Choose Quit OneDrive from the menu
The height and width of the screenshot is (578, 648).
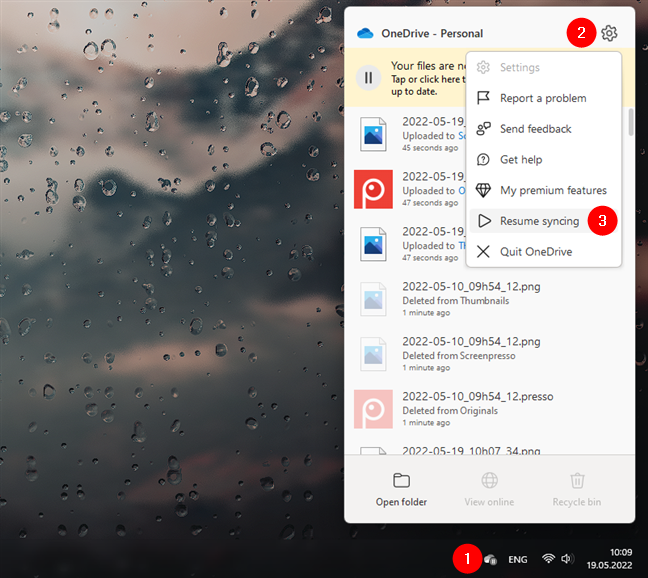click(544, 252)
